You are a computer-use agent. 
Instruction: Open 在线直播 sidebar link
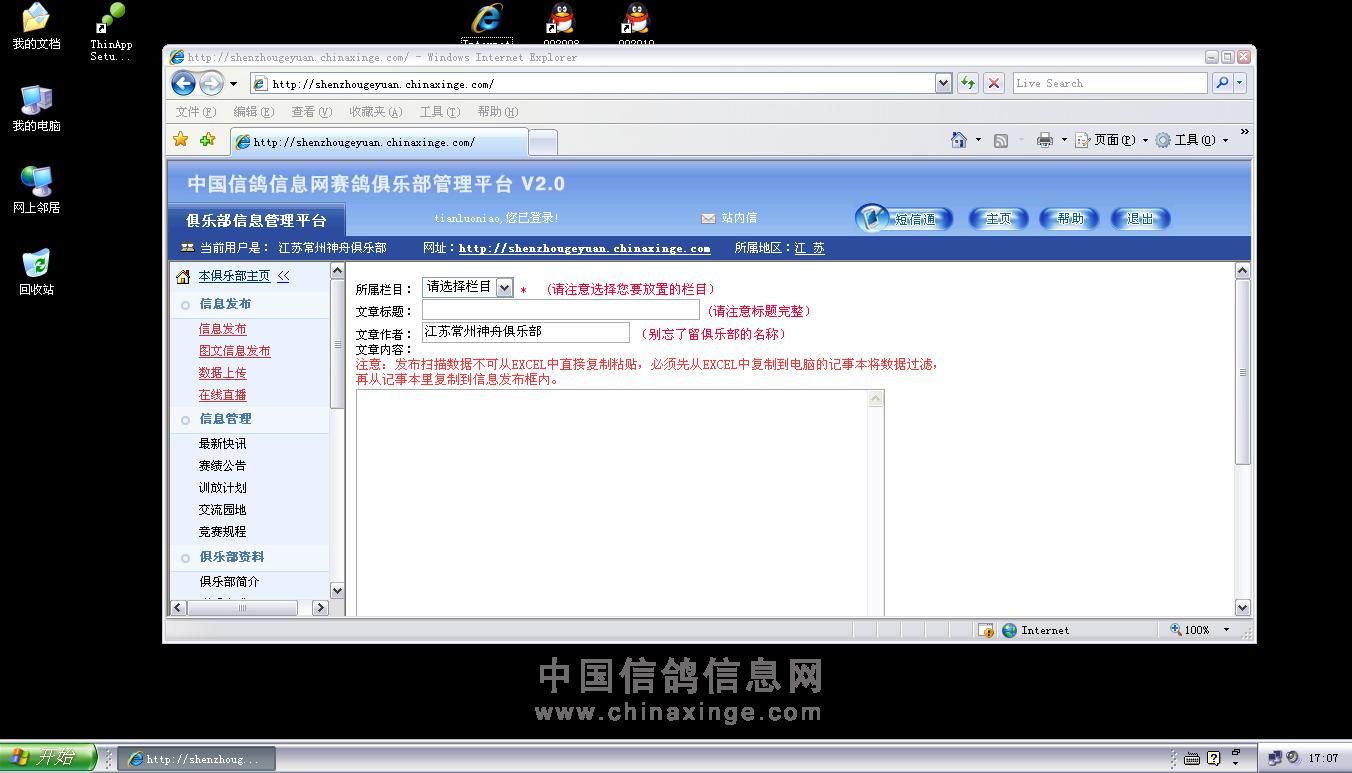(x=222, y=395)
